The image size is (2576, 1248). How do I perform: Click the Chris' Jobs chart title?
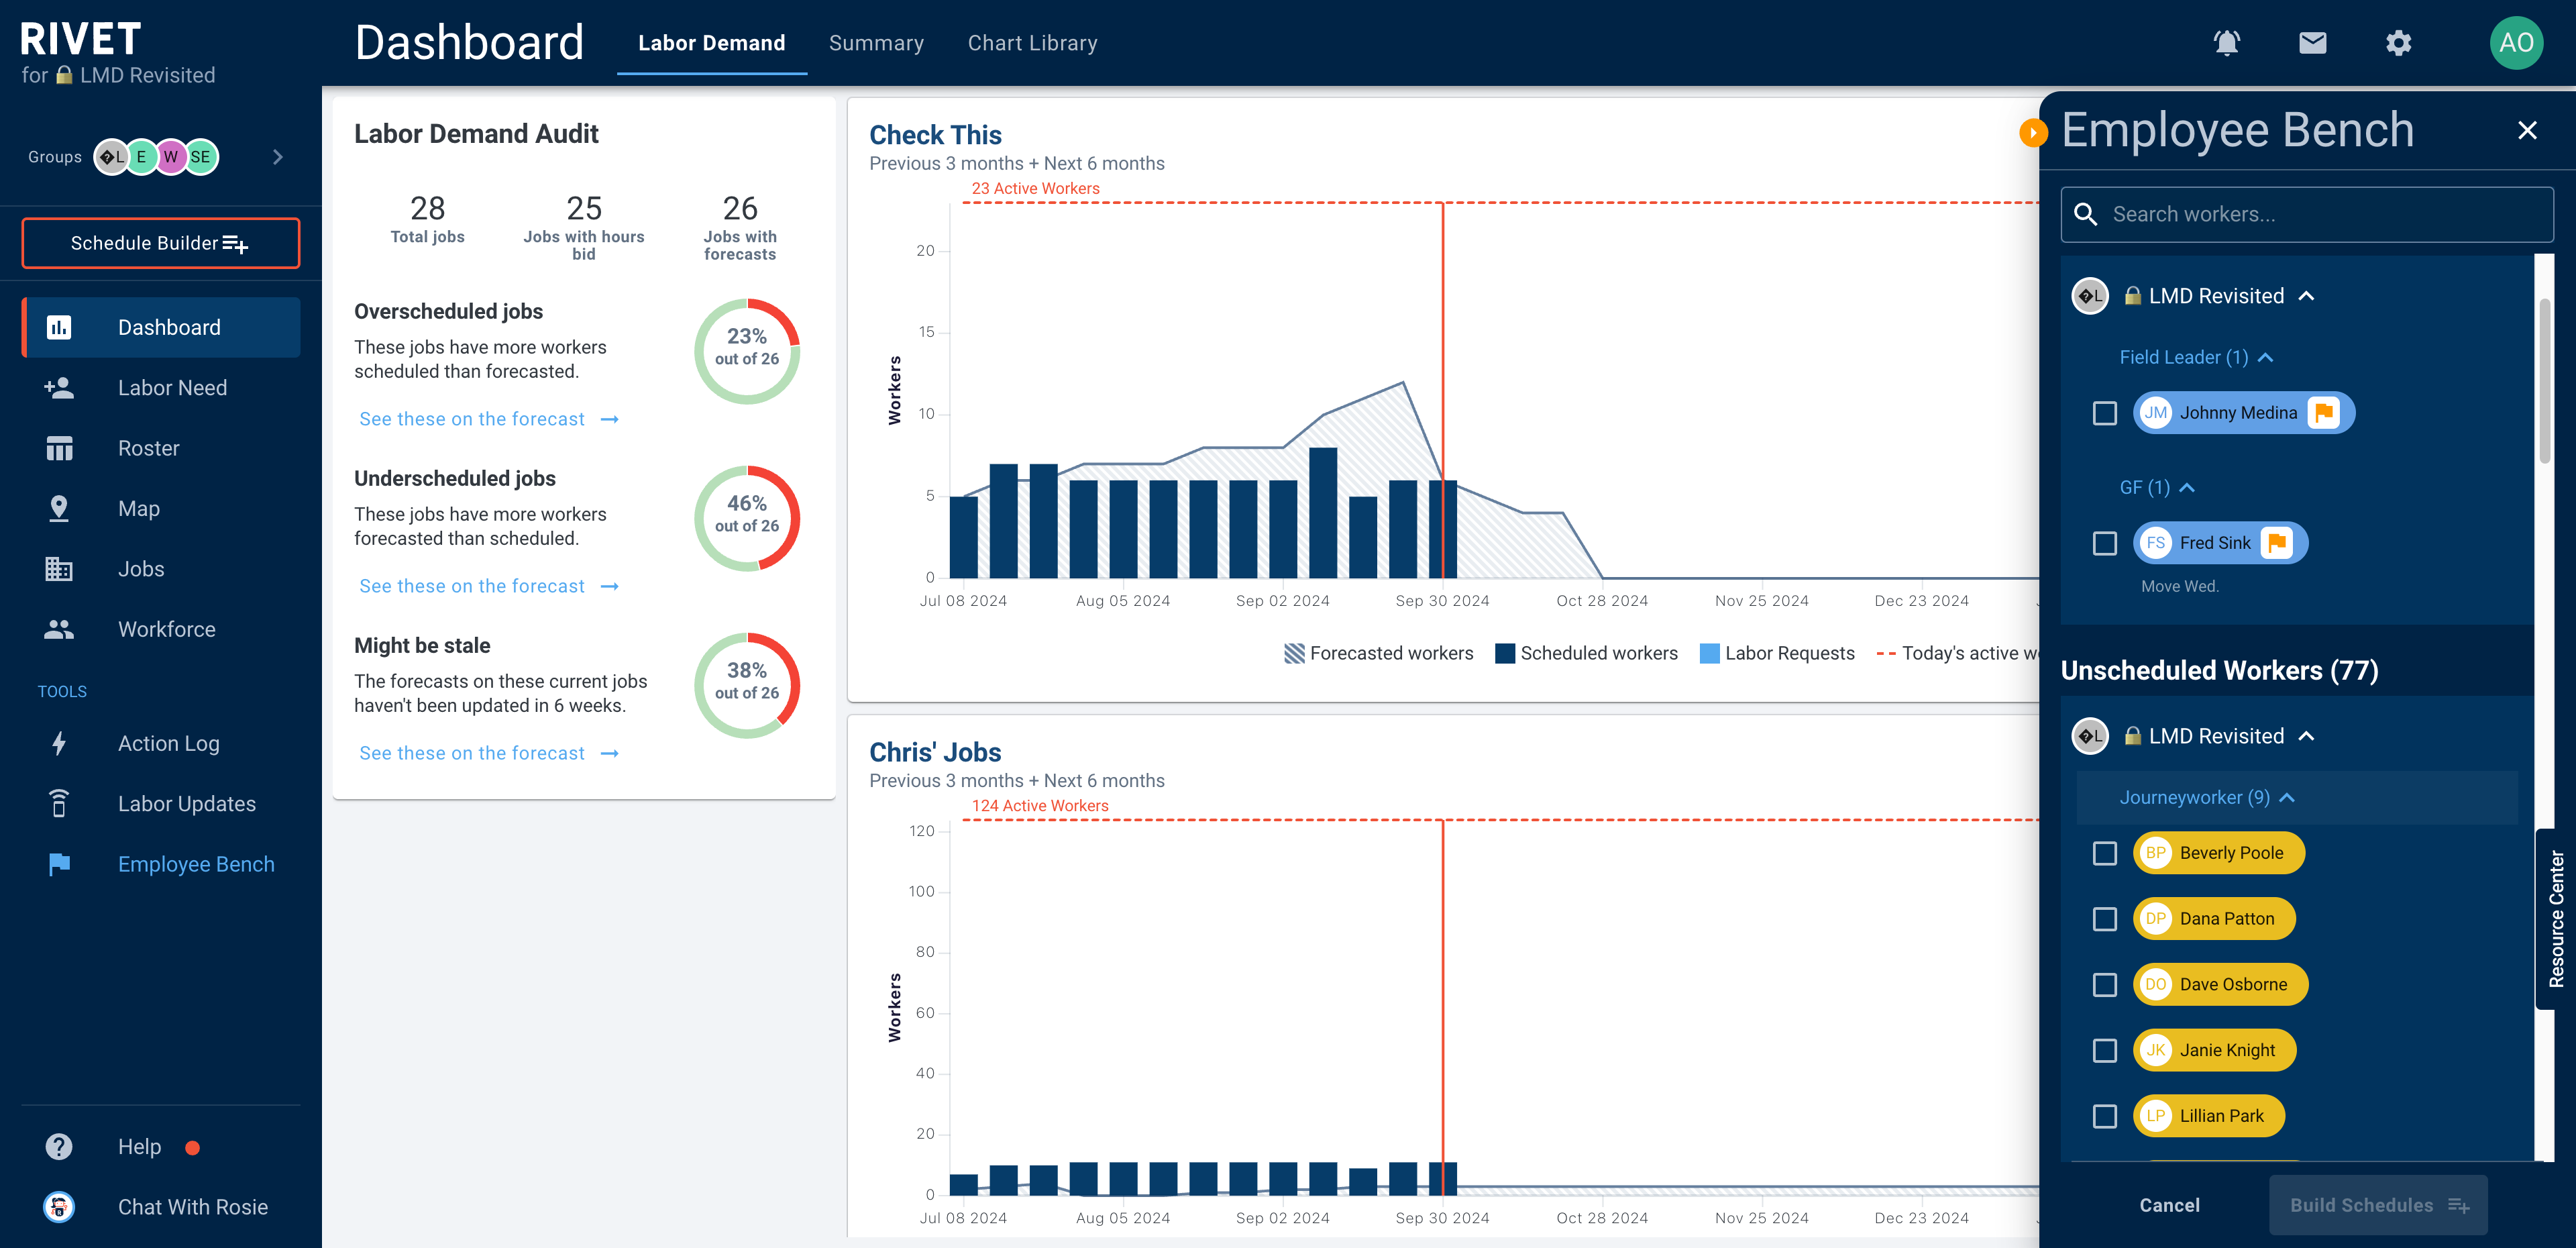pos(935,751)
